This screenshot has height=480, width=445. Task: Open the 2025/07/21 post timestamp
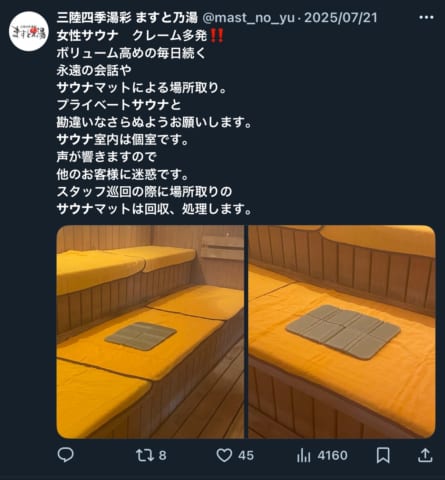341,18
